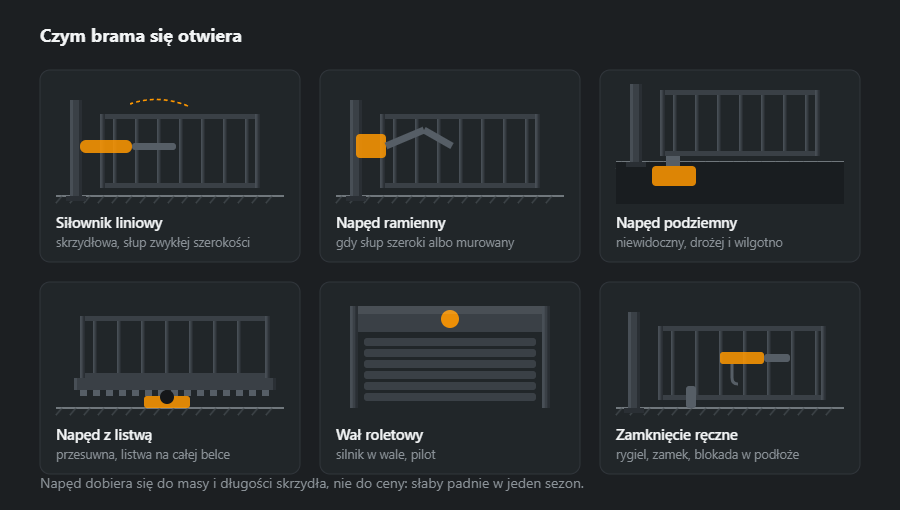Click the heading Czym brama się otwiera
900x510 pixels.
point(141,36)
